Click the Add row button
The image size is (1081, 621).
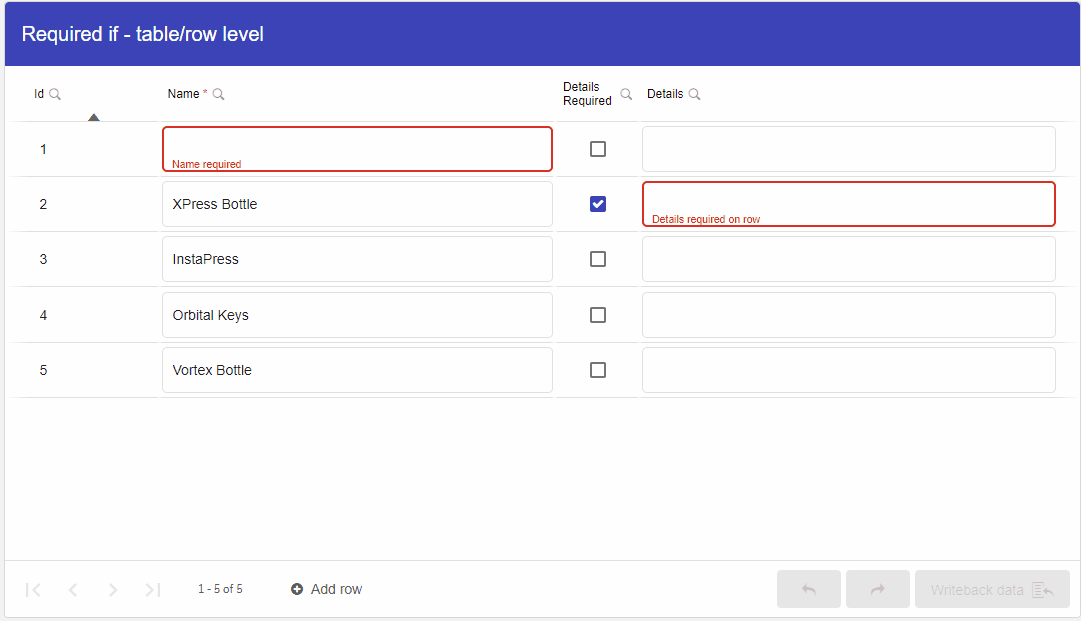point(326,589)
